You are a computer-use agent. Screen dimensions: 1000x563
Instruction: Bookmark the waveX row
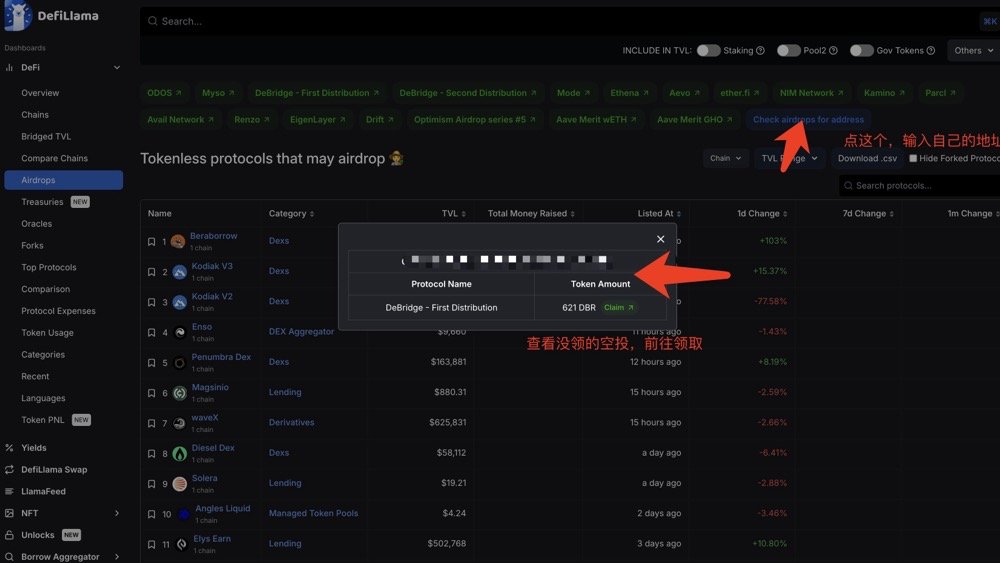[x=151, y=423]
